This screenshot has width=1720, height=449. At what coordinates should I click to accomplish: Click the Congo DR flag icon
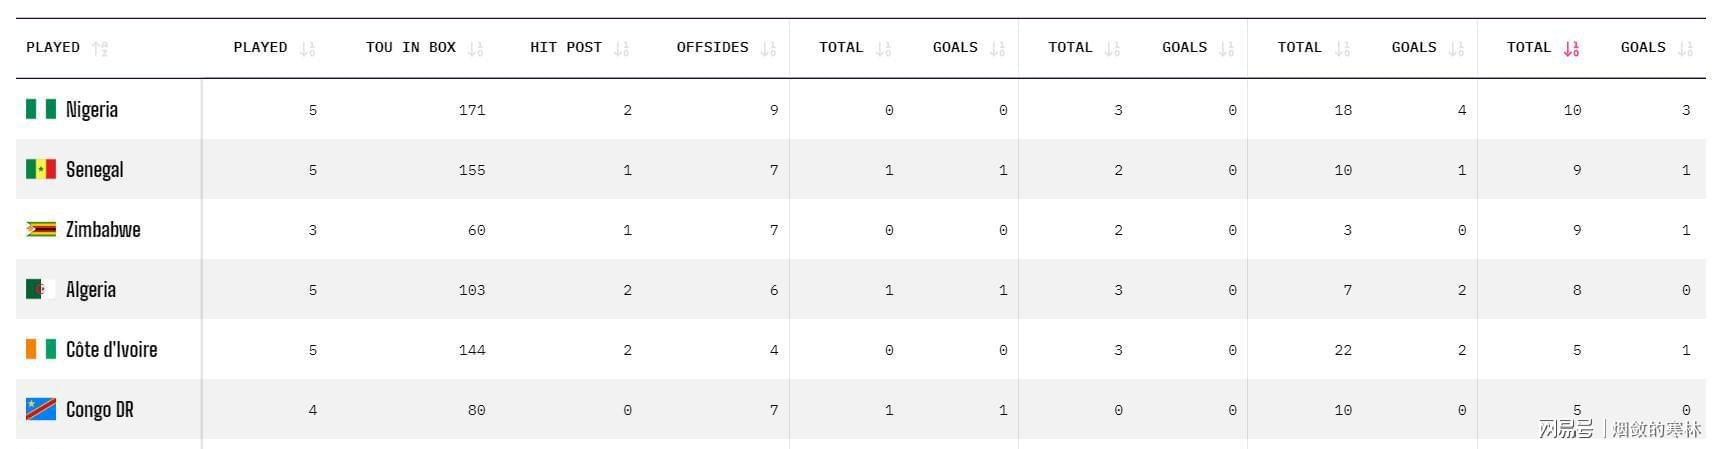tap(41, 409)
